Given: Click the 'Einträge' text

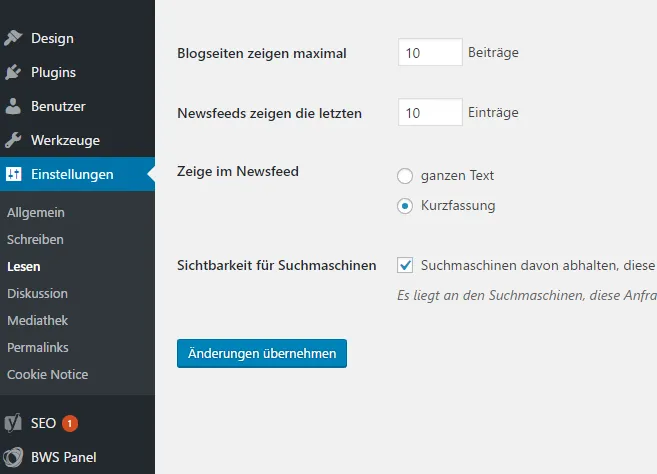Looking at the screenshot, I should pyautogui.click(x=493, y=113).
